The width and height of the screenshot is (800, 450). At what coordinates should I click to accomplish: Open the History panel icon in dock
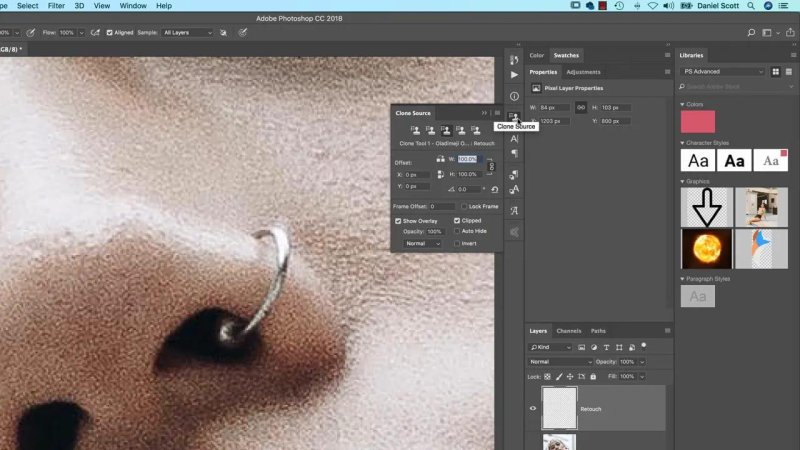514,60
